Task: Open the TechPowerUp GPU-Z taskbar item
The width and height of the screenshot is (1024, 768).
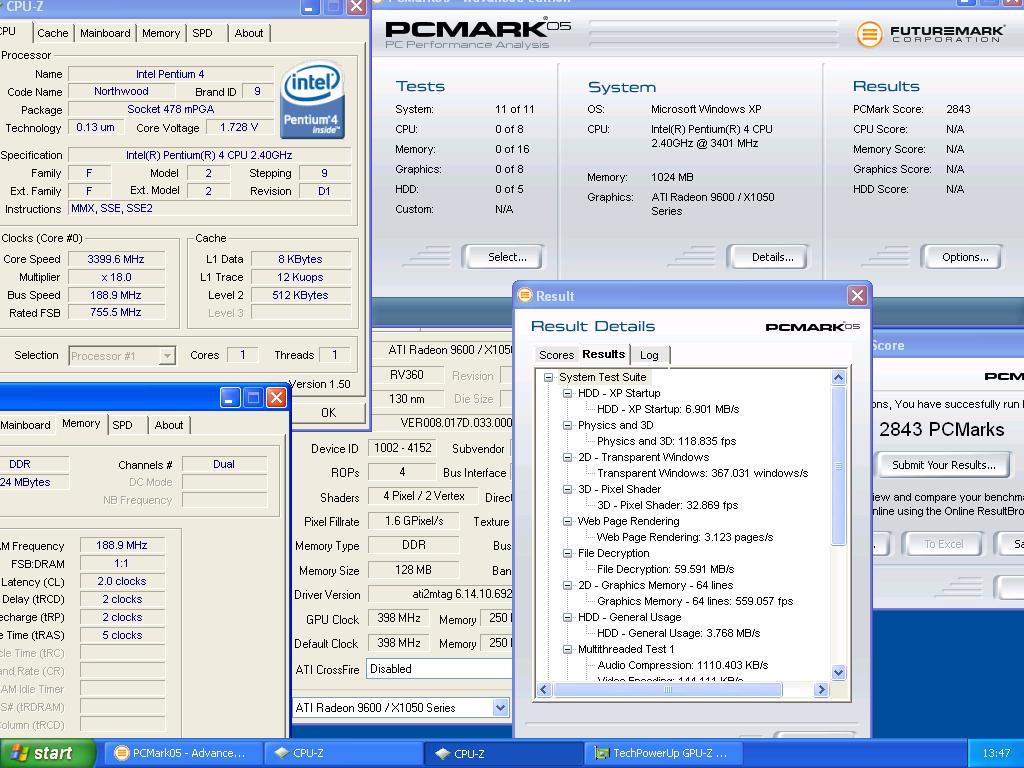Action: (664, 753)
